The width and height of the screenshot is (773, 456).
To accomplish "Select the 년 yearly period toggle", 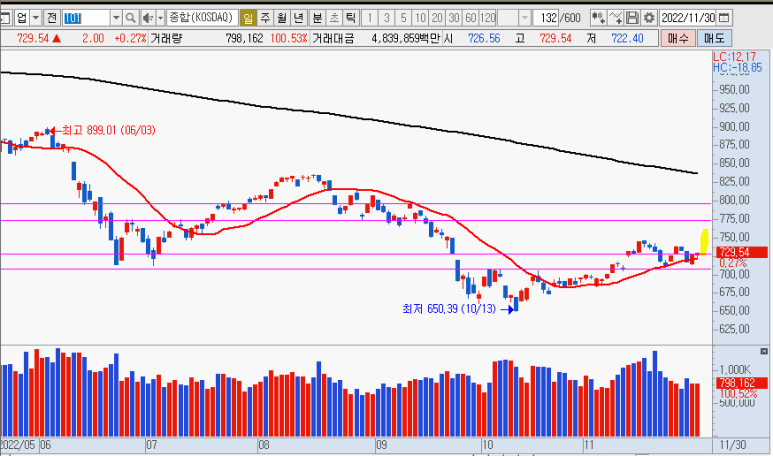I will (299, 19).
